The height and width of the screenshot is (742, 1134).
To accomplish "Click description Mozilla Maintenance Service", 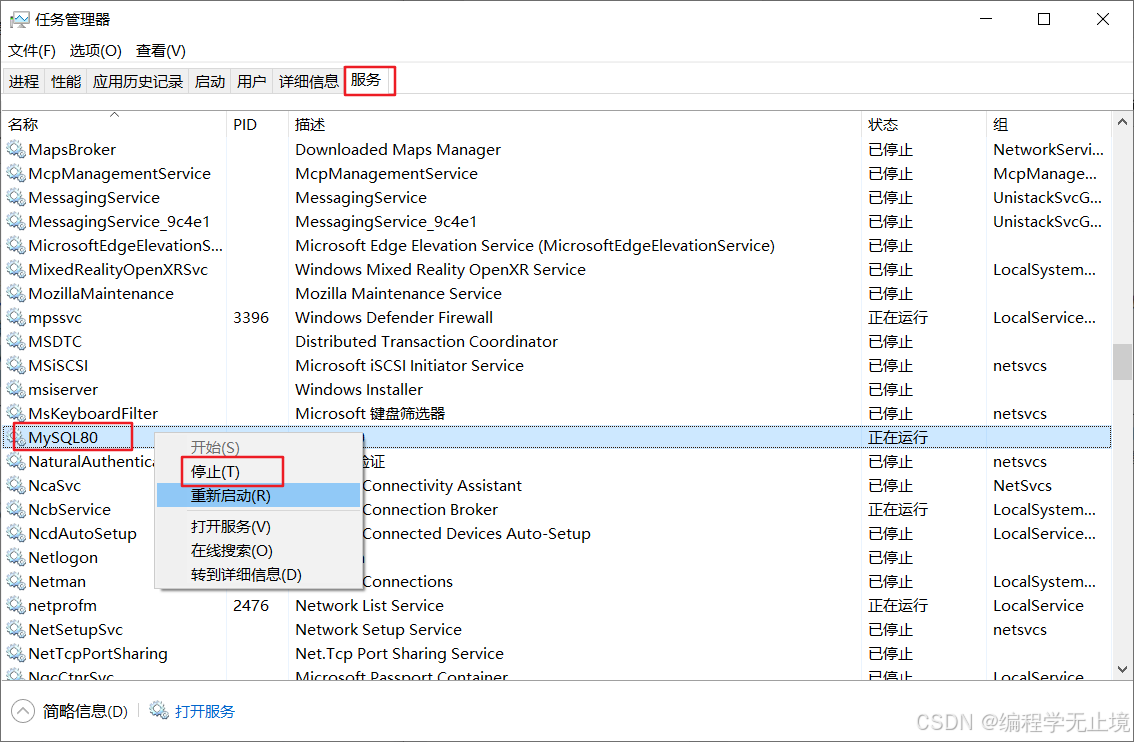I will 398,294.
